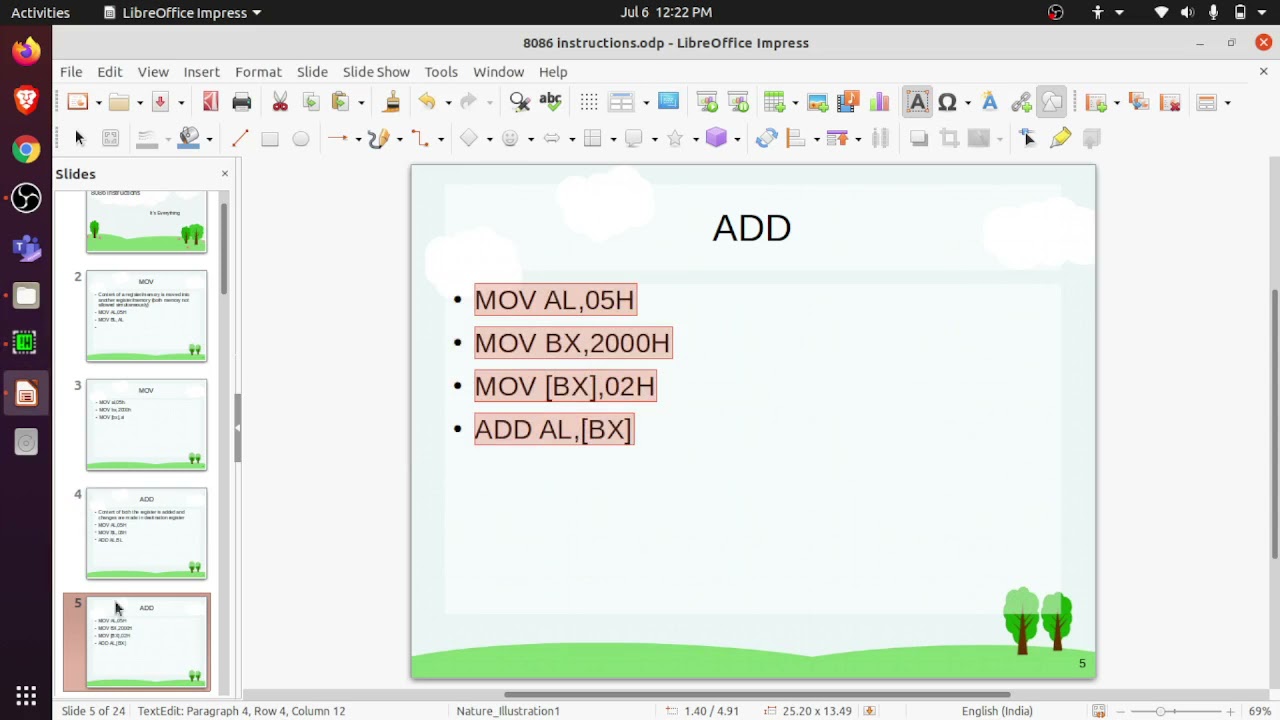The image size is (1280, 720).
Task: Click the Clone Formatting paintbrush icon
Action: 392,101
